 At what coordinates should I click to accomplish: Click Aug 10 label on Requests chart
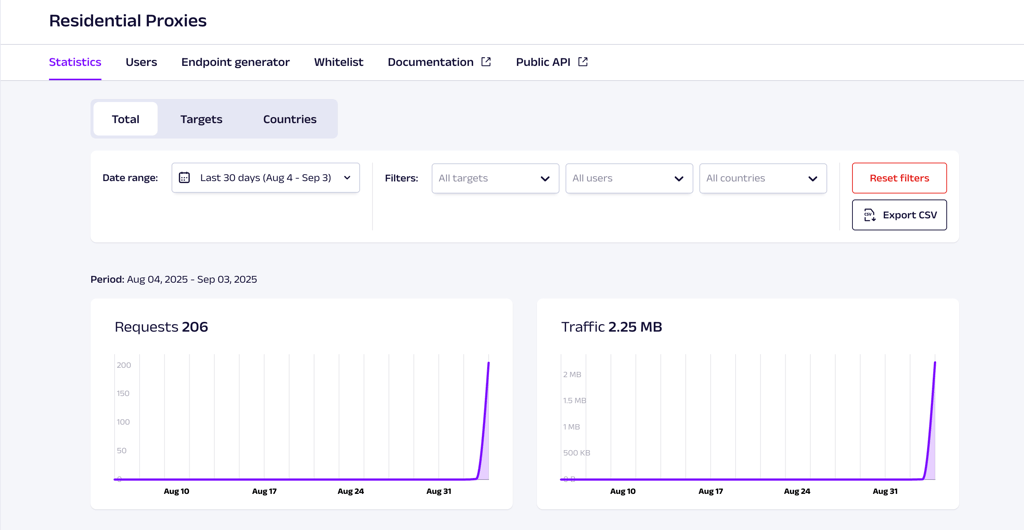click(176, 491)
